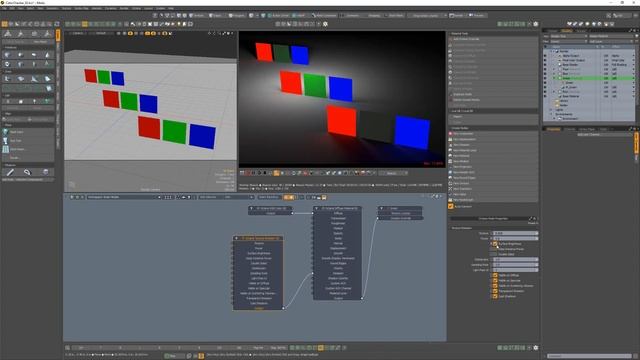Open the Help menu
This screenshot has width=640, height=360.
point(171,8)
